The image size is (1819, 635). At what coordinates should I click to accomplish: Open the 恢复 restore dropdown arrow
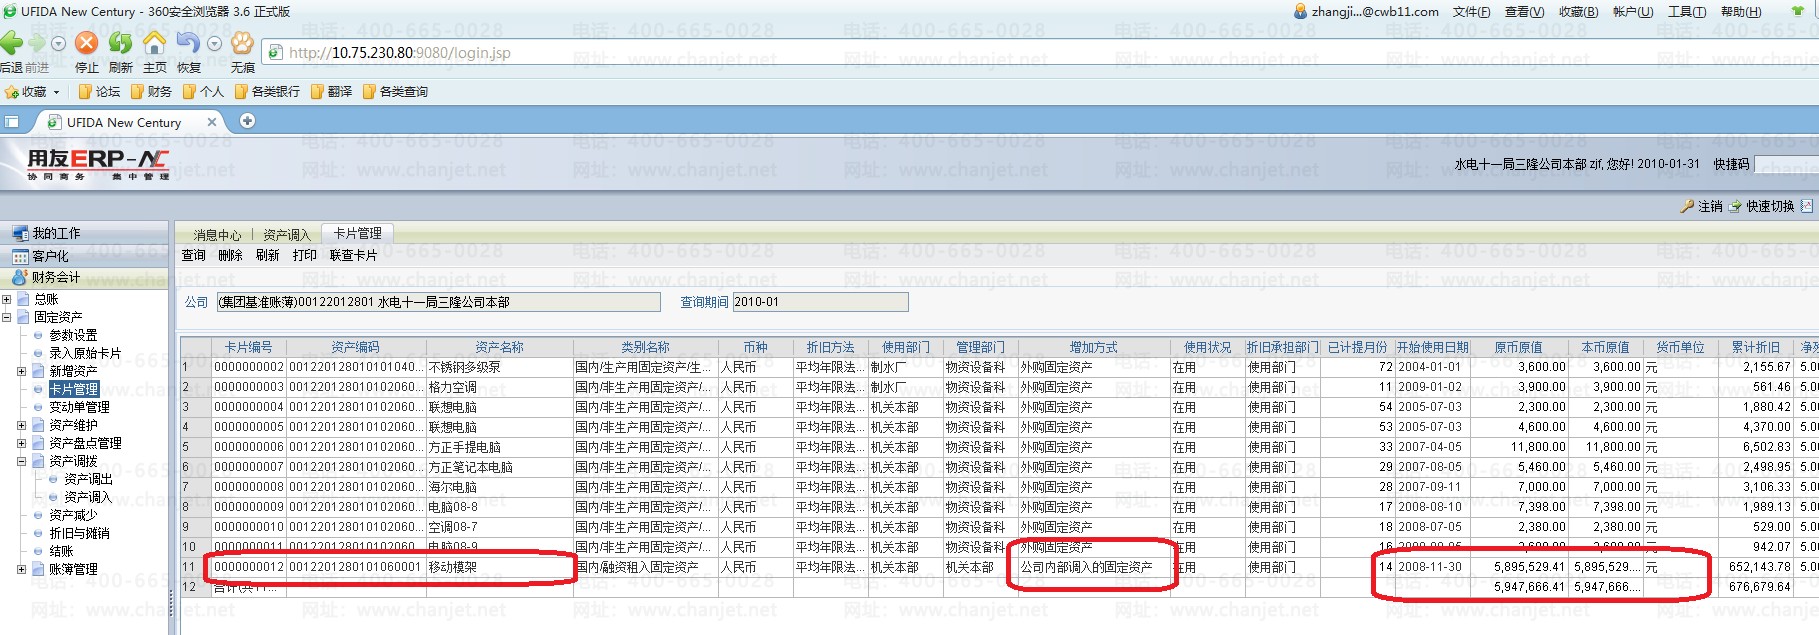pos(214,44)
